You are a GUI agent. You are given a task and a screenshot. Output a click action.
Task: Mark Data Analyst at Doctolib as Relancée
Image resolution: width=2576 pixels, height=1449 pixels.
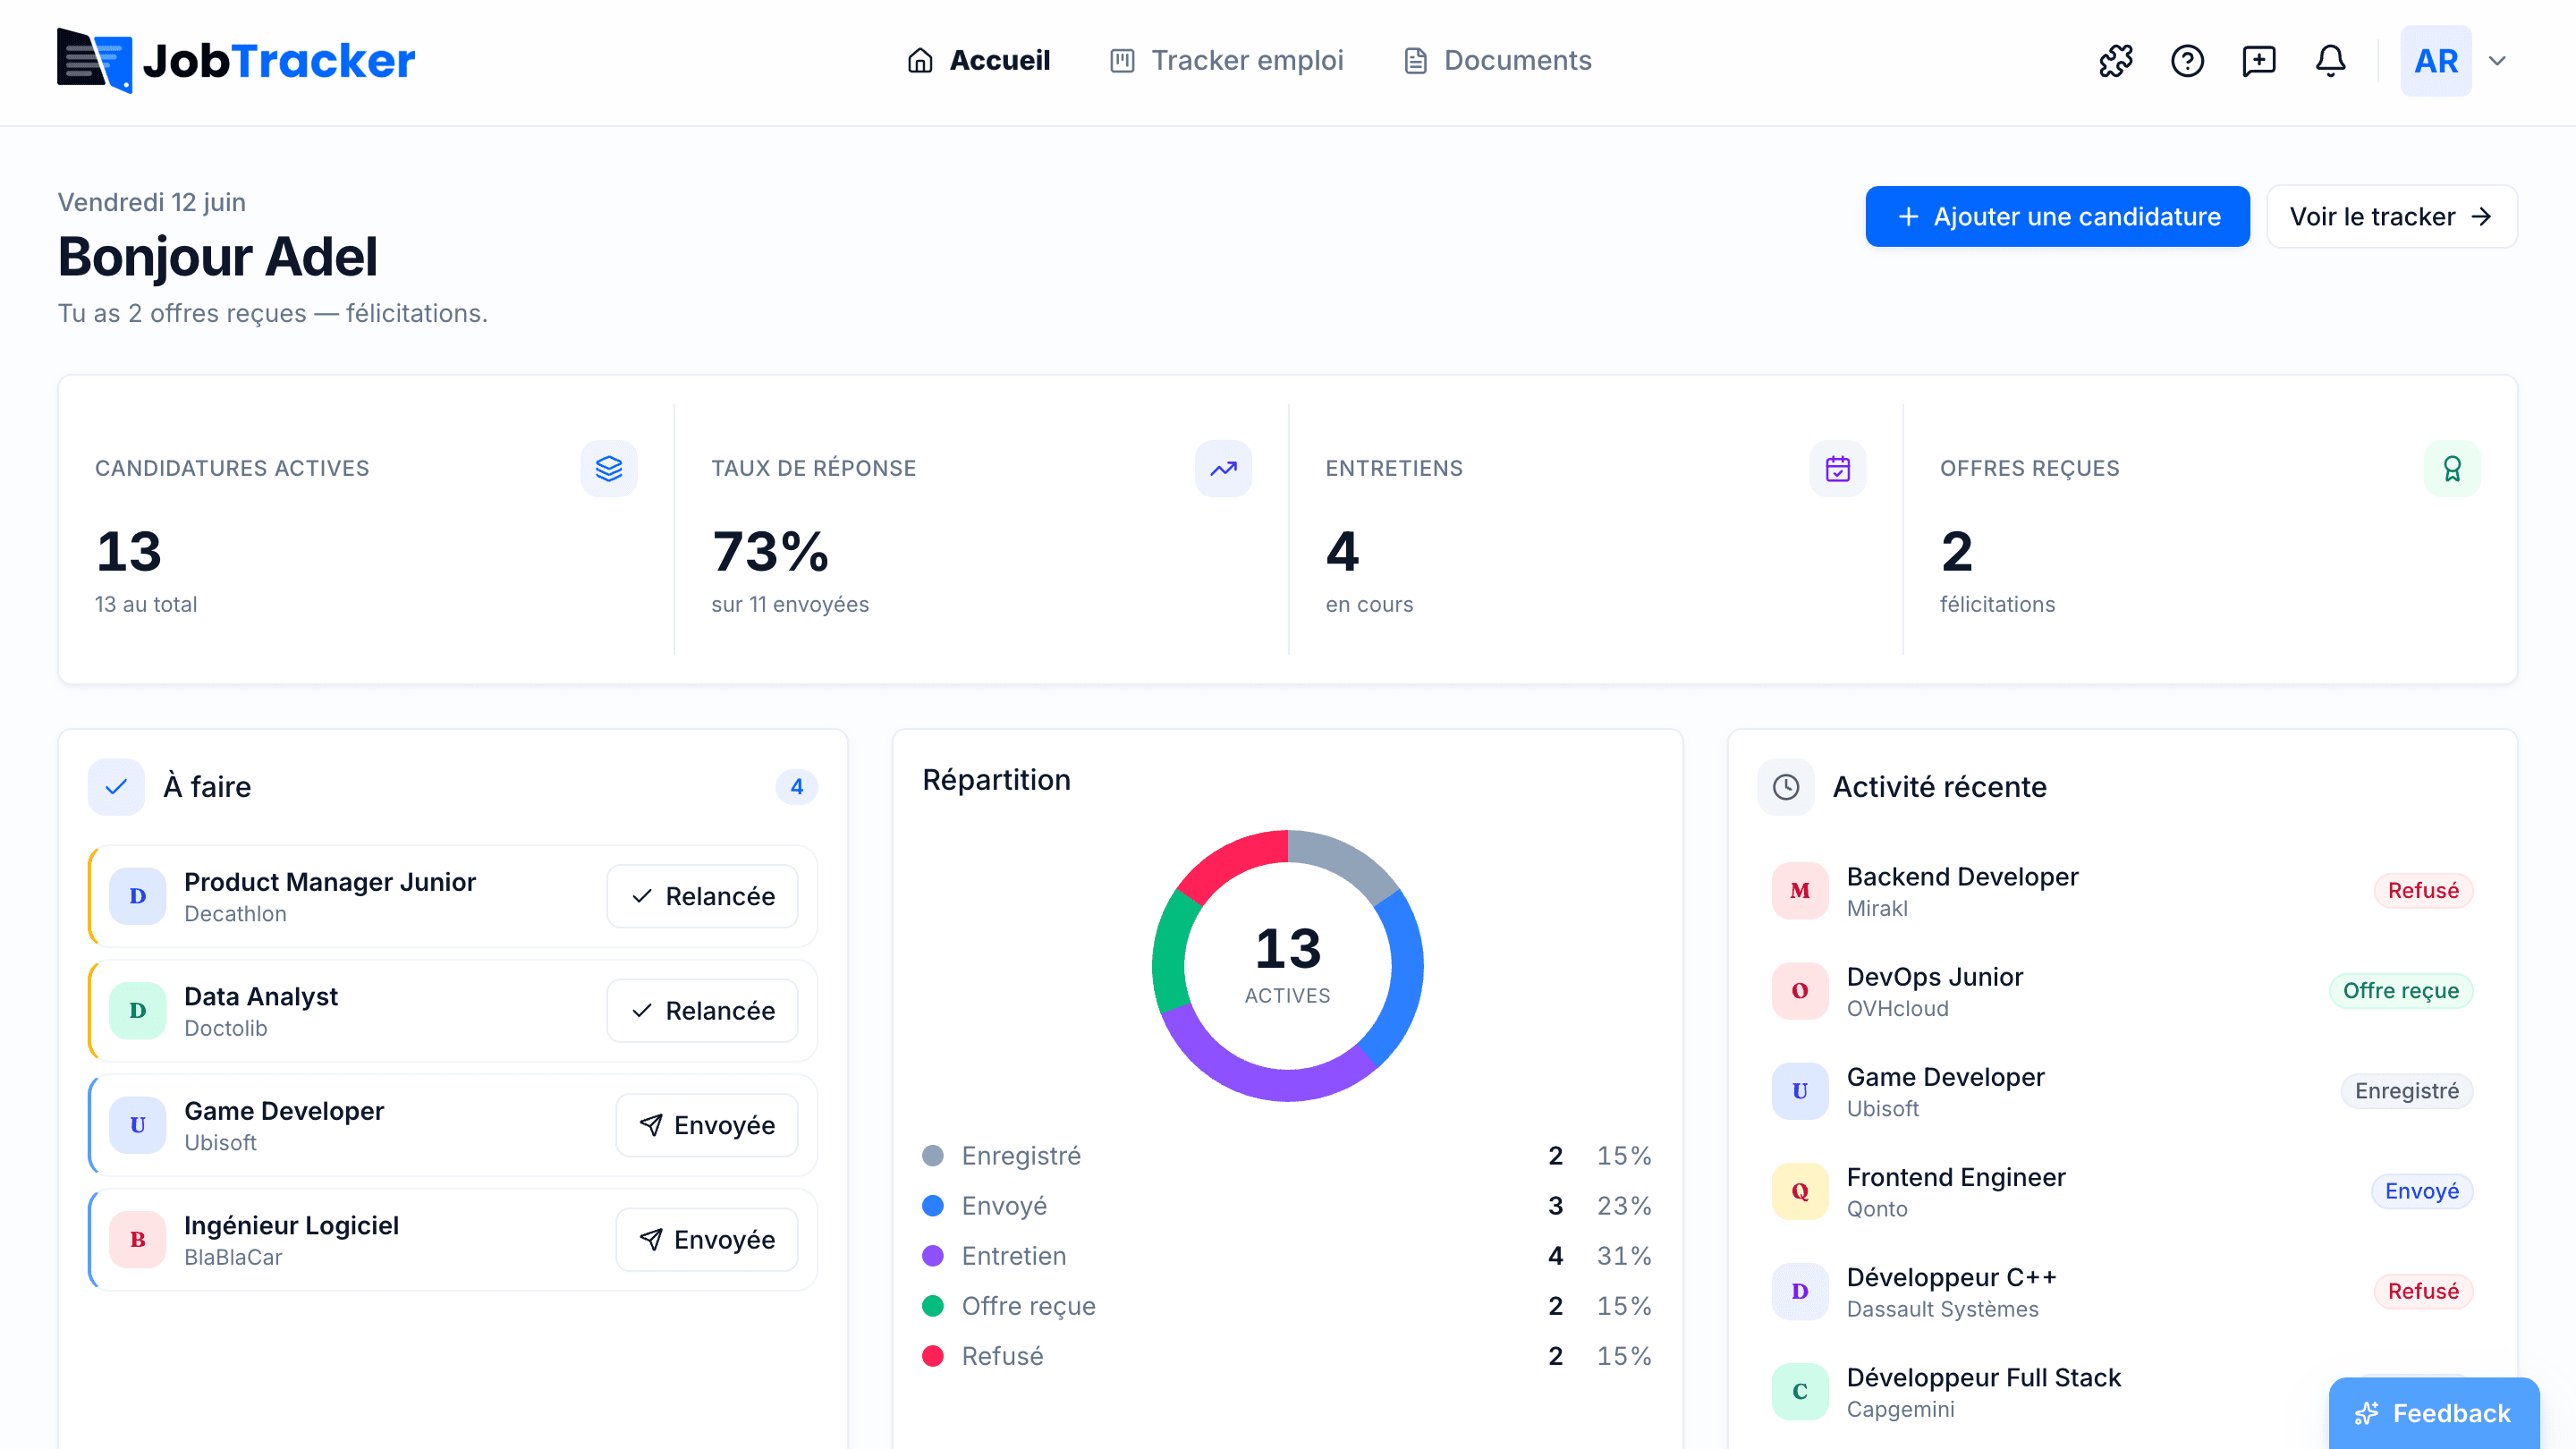pyautogui.click(x=703, y=1010)
